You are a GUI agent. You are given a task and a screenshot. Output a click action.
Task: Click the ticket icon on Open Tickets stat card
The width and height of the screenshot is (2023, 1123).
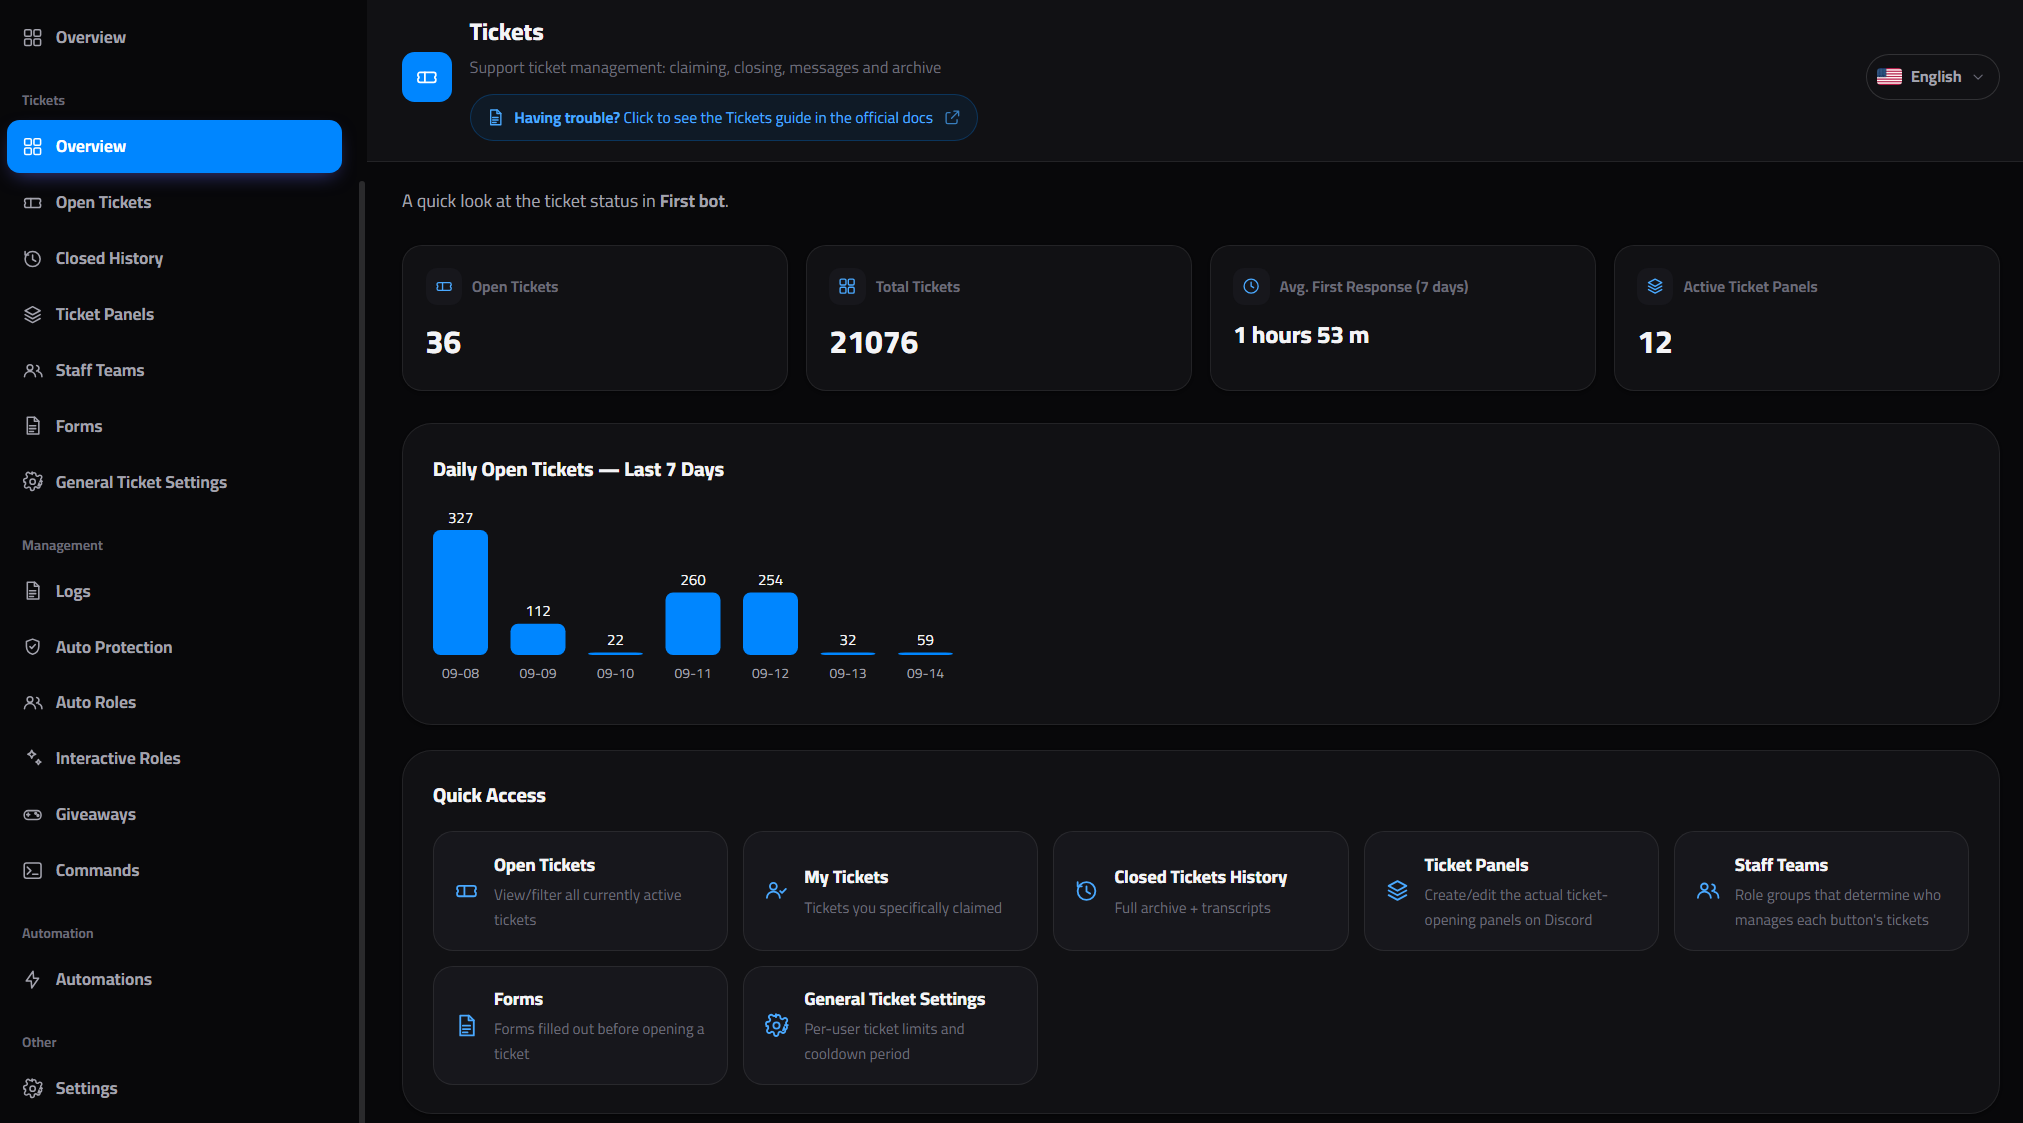444,287
